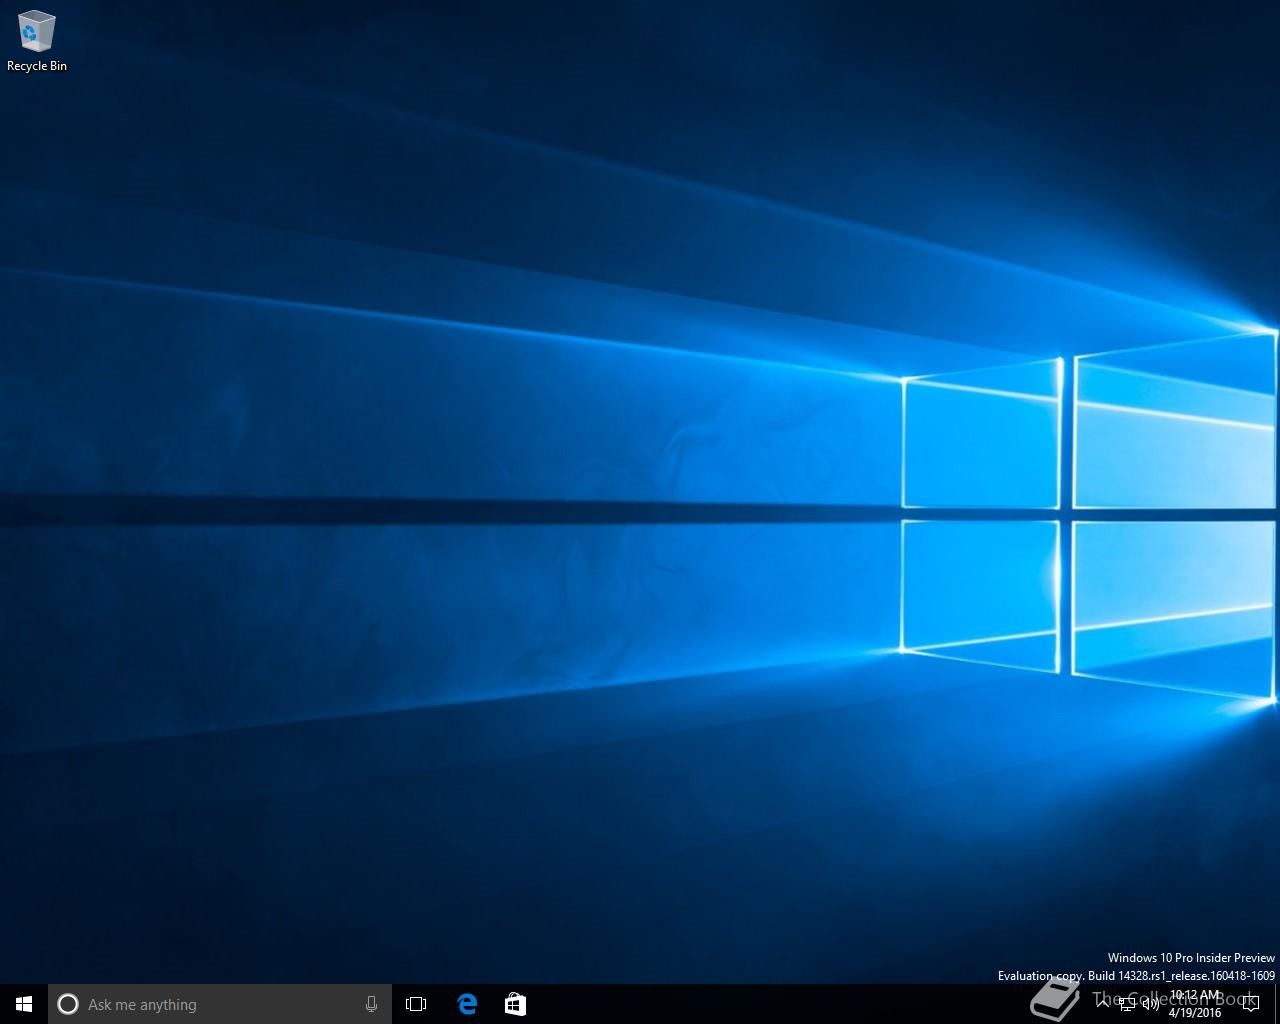Open Task View
Image resolution: width=1280 pixels, height=1024 pixels.
[x=416, y=1004]
